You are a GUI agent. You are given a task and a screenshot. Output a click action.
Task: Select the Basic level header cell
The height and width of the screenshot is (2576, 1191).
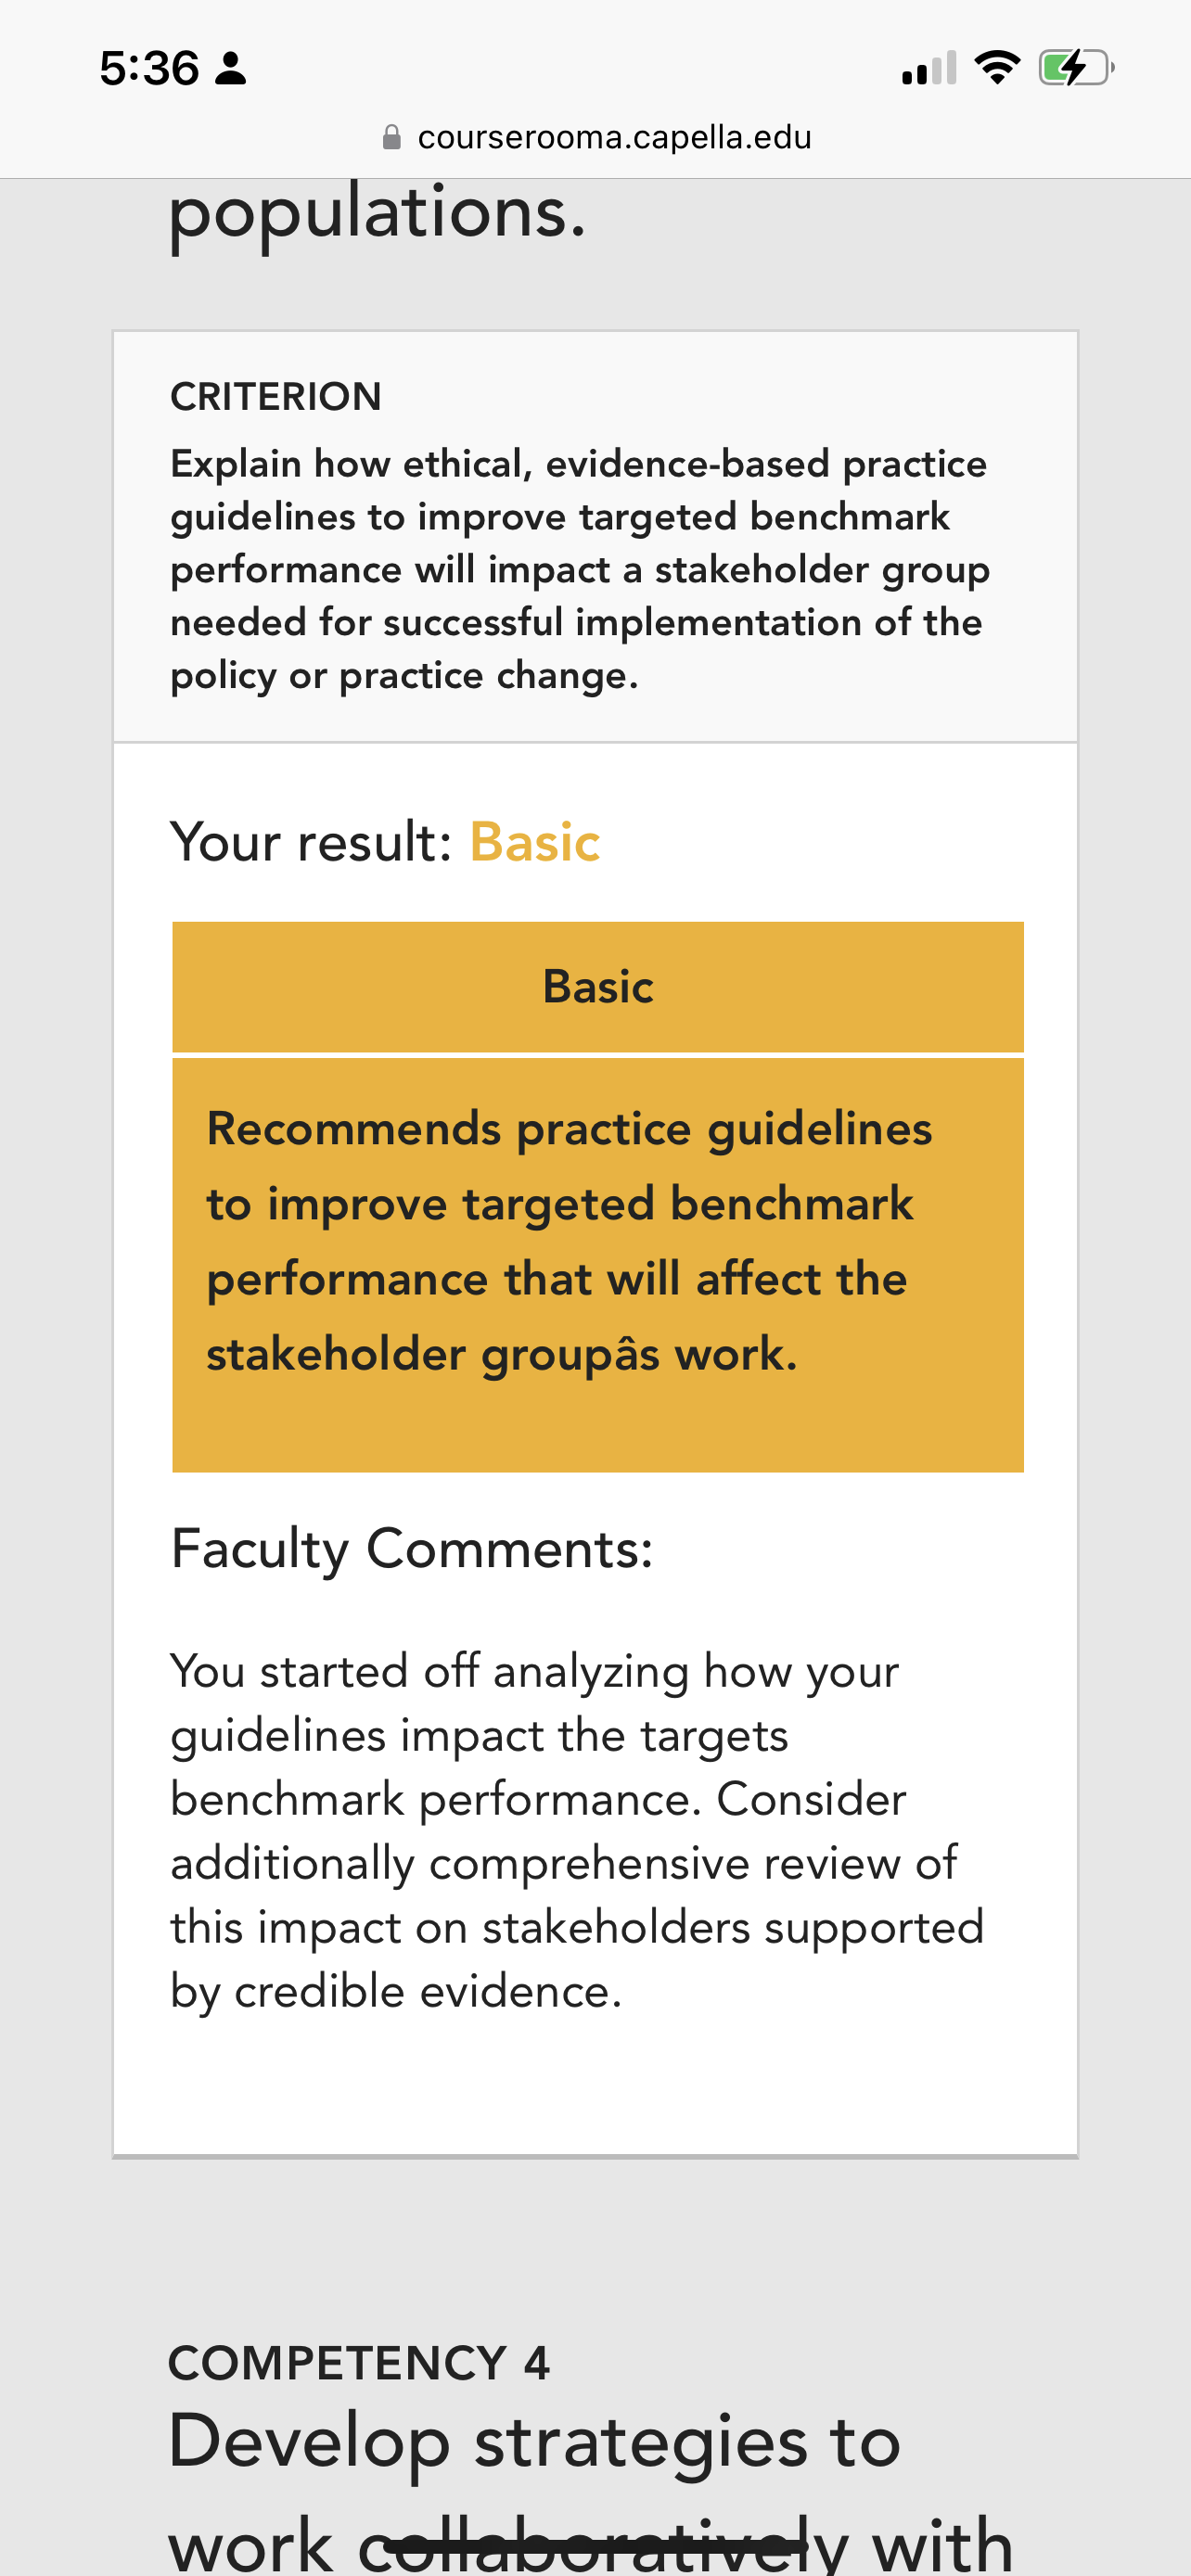(598, 987)
